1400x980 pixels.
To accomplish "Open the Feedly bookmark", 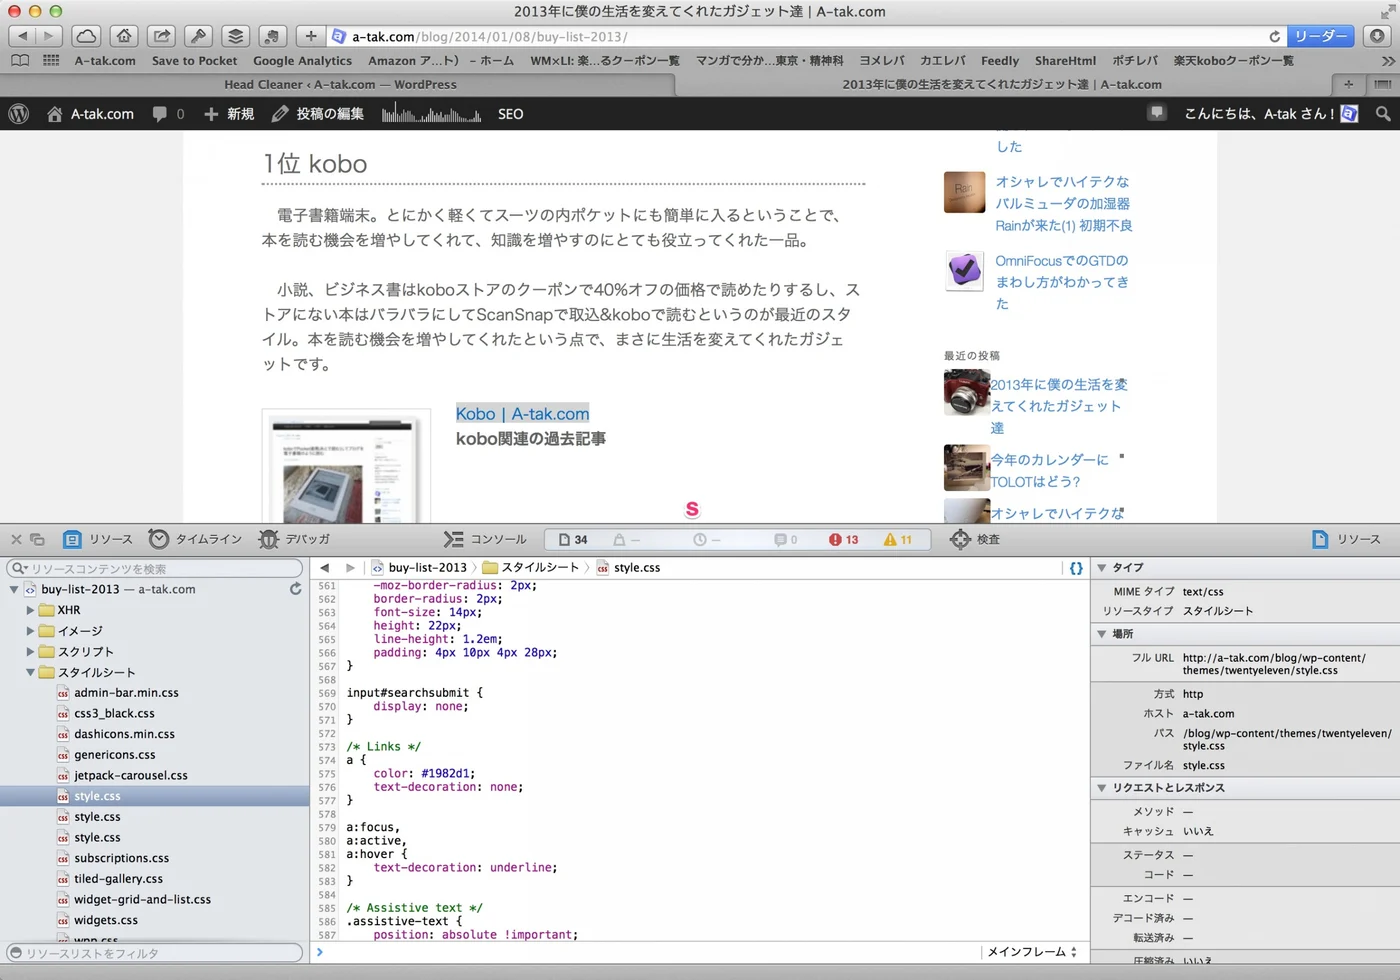I will [x=1000, y=61].
